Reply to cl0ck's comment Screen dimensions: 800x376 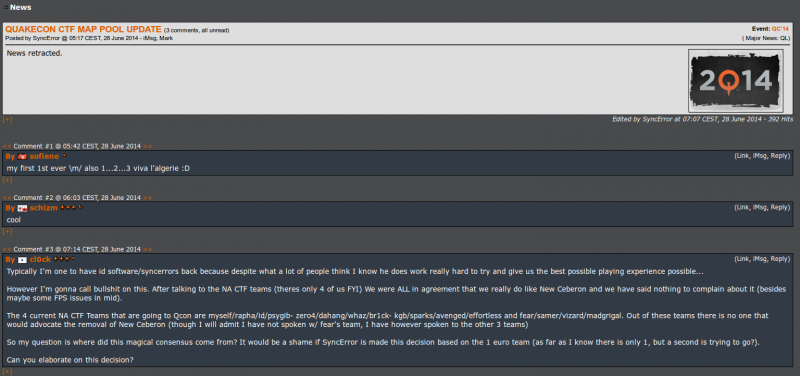[x=779, y=259]
